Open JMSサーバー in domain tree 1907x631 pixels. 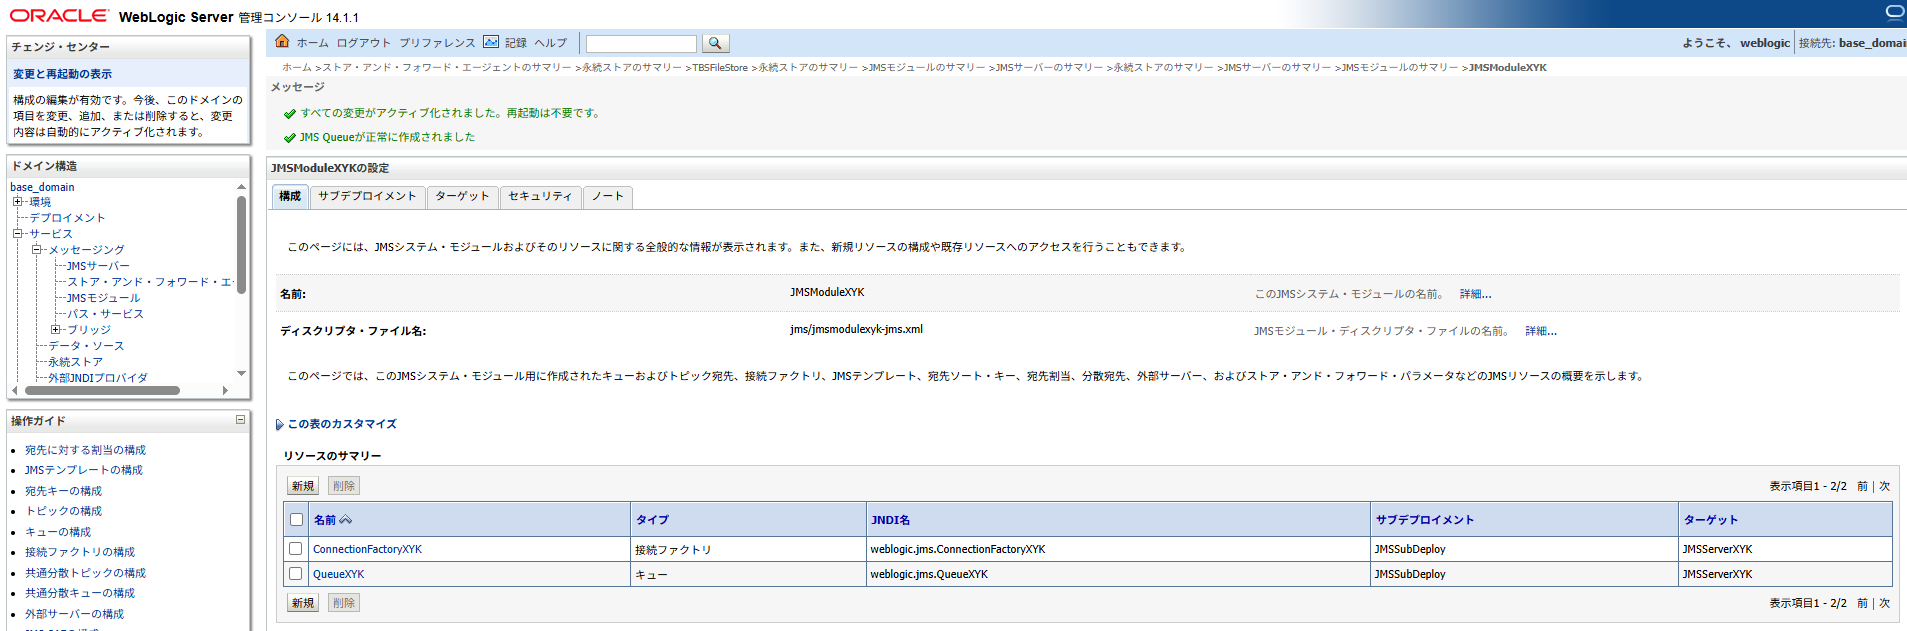coord(98,266)
